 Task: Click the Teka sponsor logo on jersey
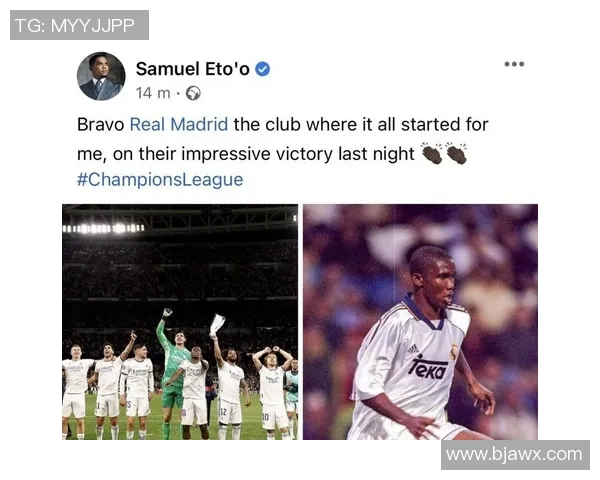coord(427,367)
